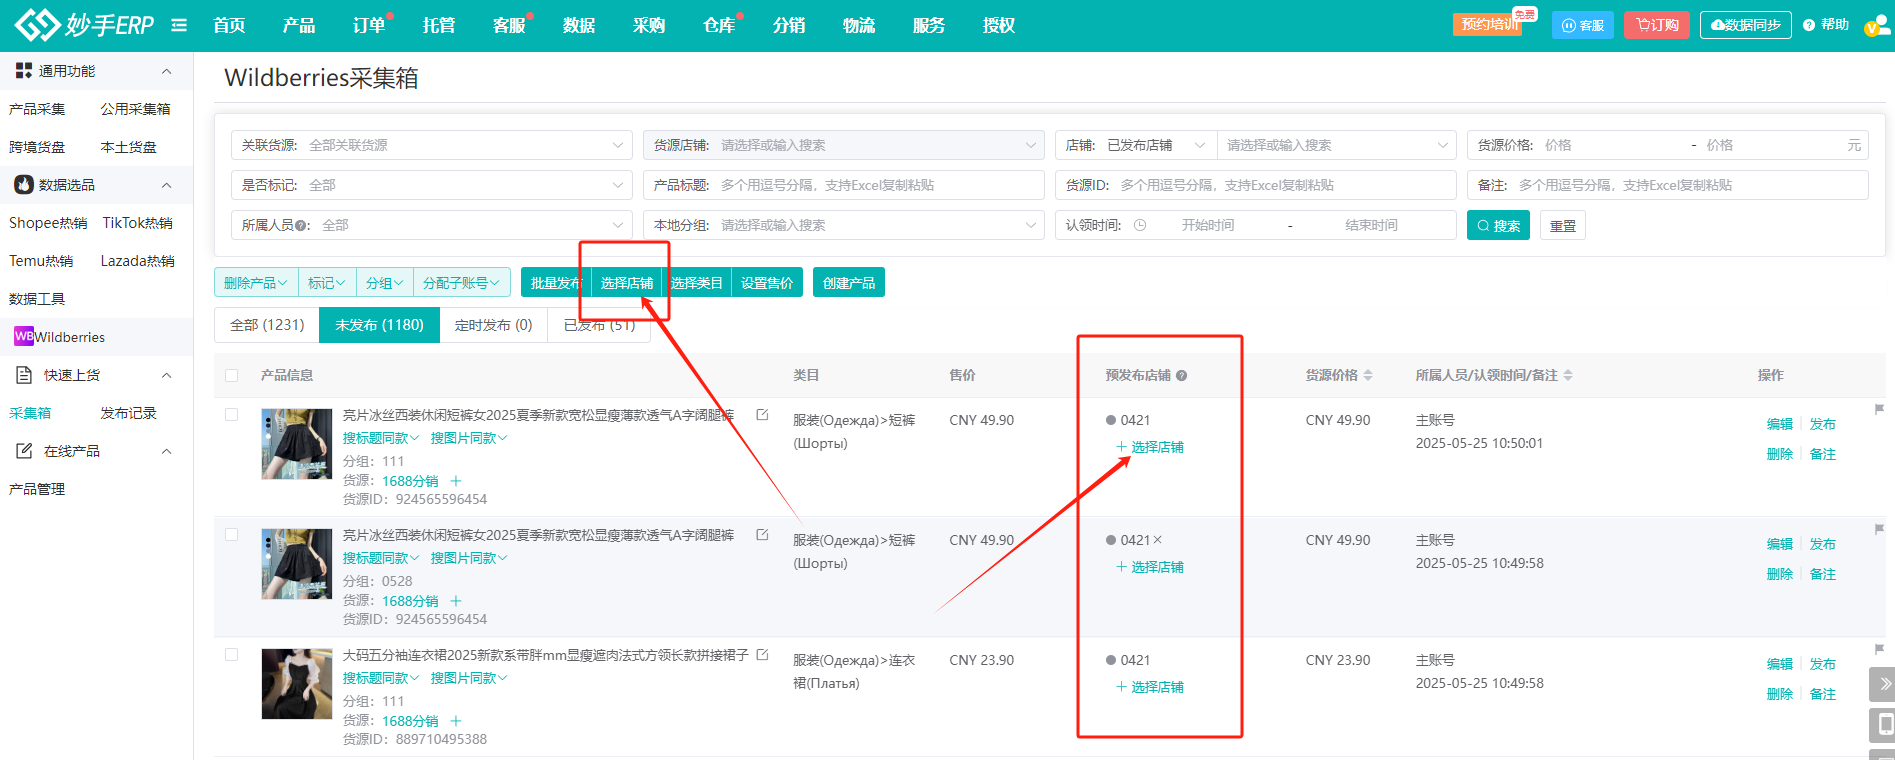Open the 订单 top menu
The image size is (1895, 760).
pyautogui.click(x=369, y=25)
